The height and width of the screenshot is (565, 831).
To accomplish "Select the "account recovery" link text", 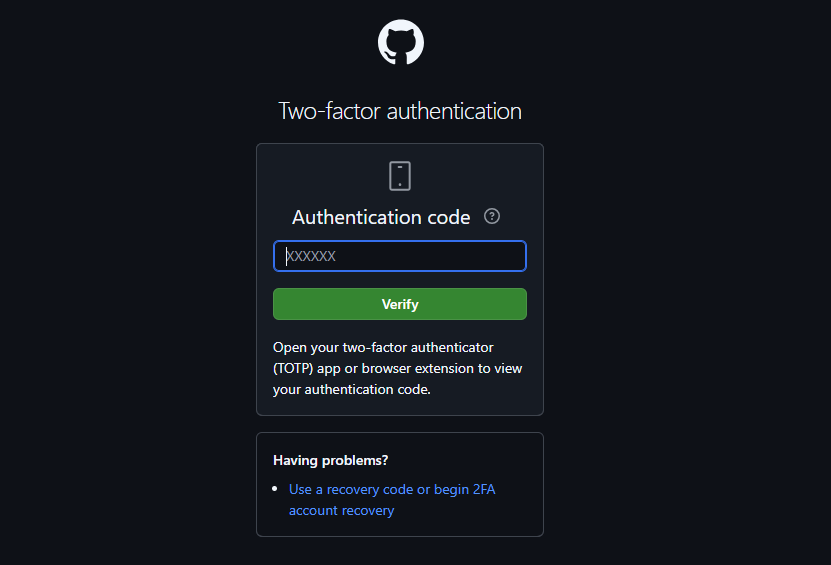I will [x=342, y=510].
